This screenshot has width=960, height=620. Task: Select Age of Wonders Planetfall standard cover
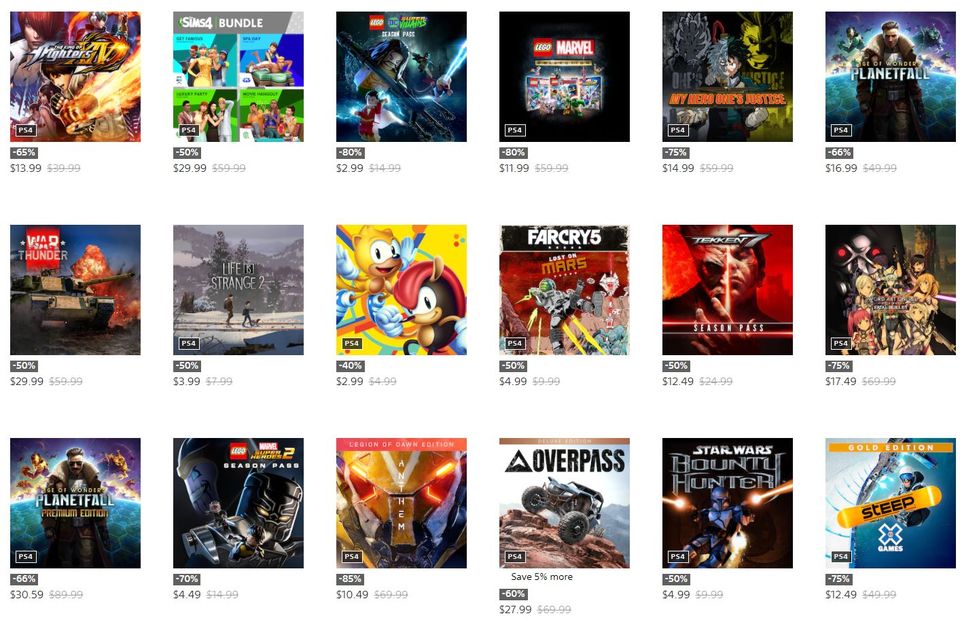[x=890, y=77]
